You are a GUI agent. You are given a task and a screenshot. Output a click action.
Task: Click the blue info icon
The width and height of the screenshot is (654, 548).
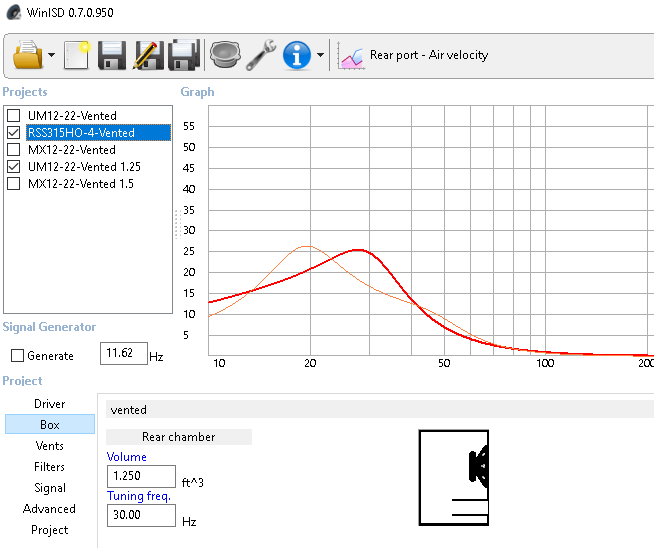[x=297, y=55]
